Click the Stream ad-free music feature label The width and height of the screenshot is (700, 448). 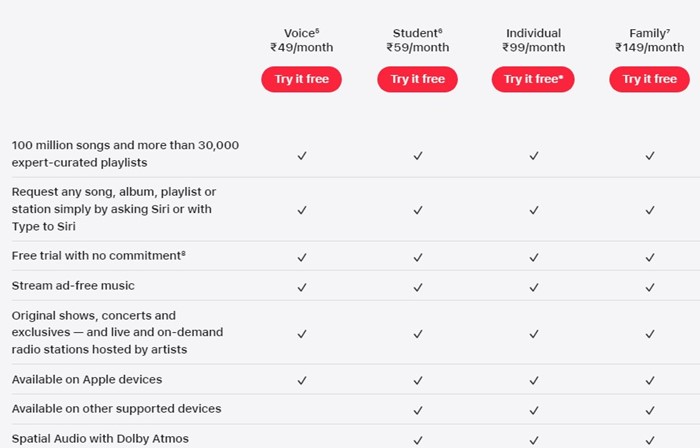click(73, 286)
